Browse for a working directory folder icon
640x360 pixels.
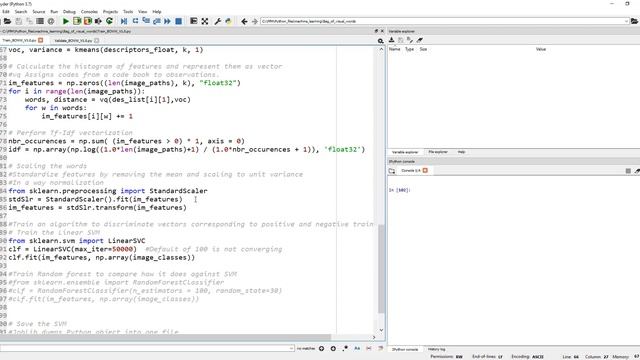635,21
